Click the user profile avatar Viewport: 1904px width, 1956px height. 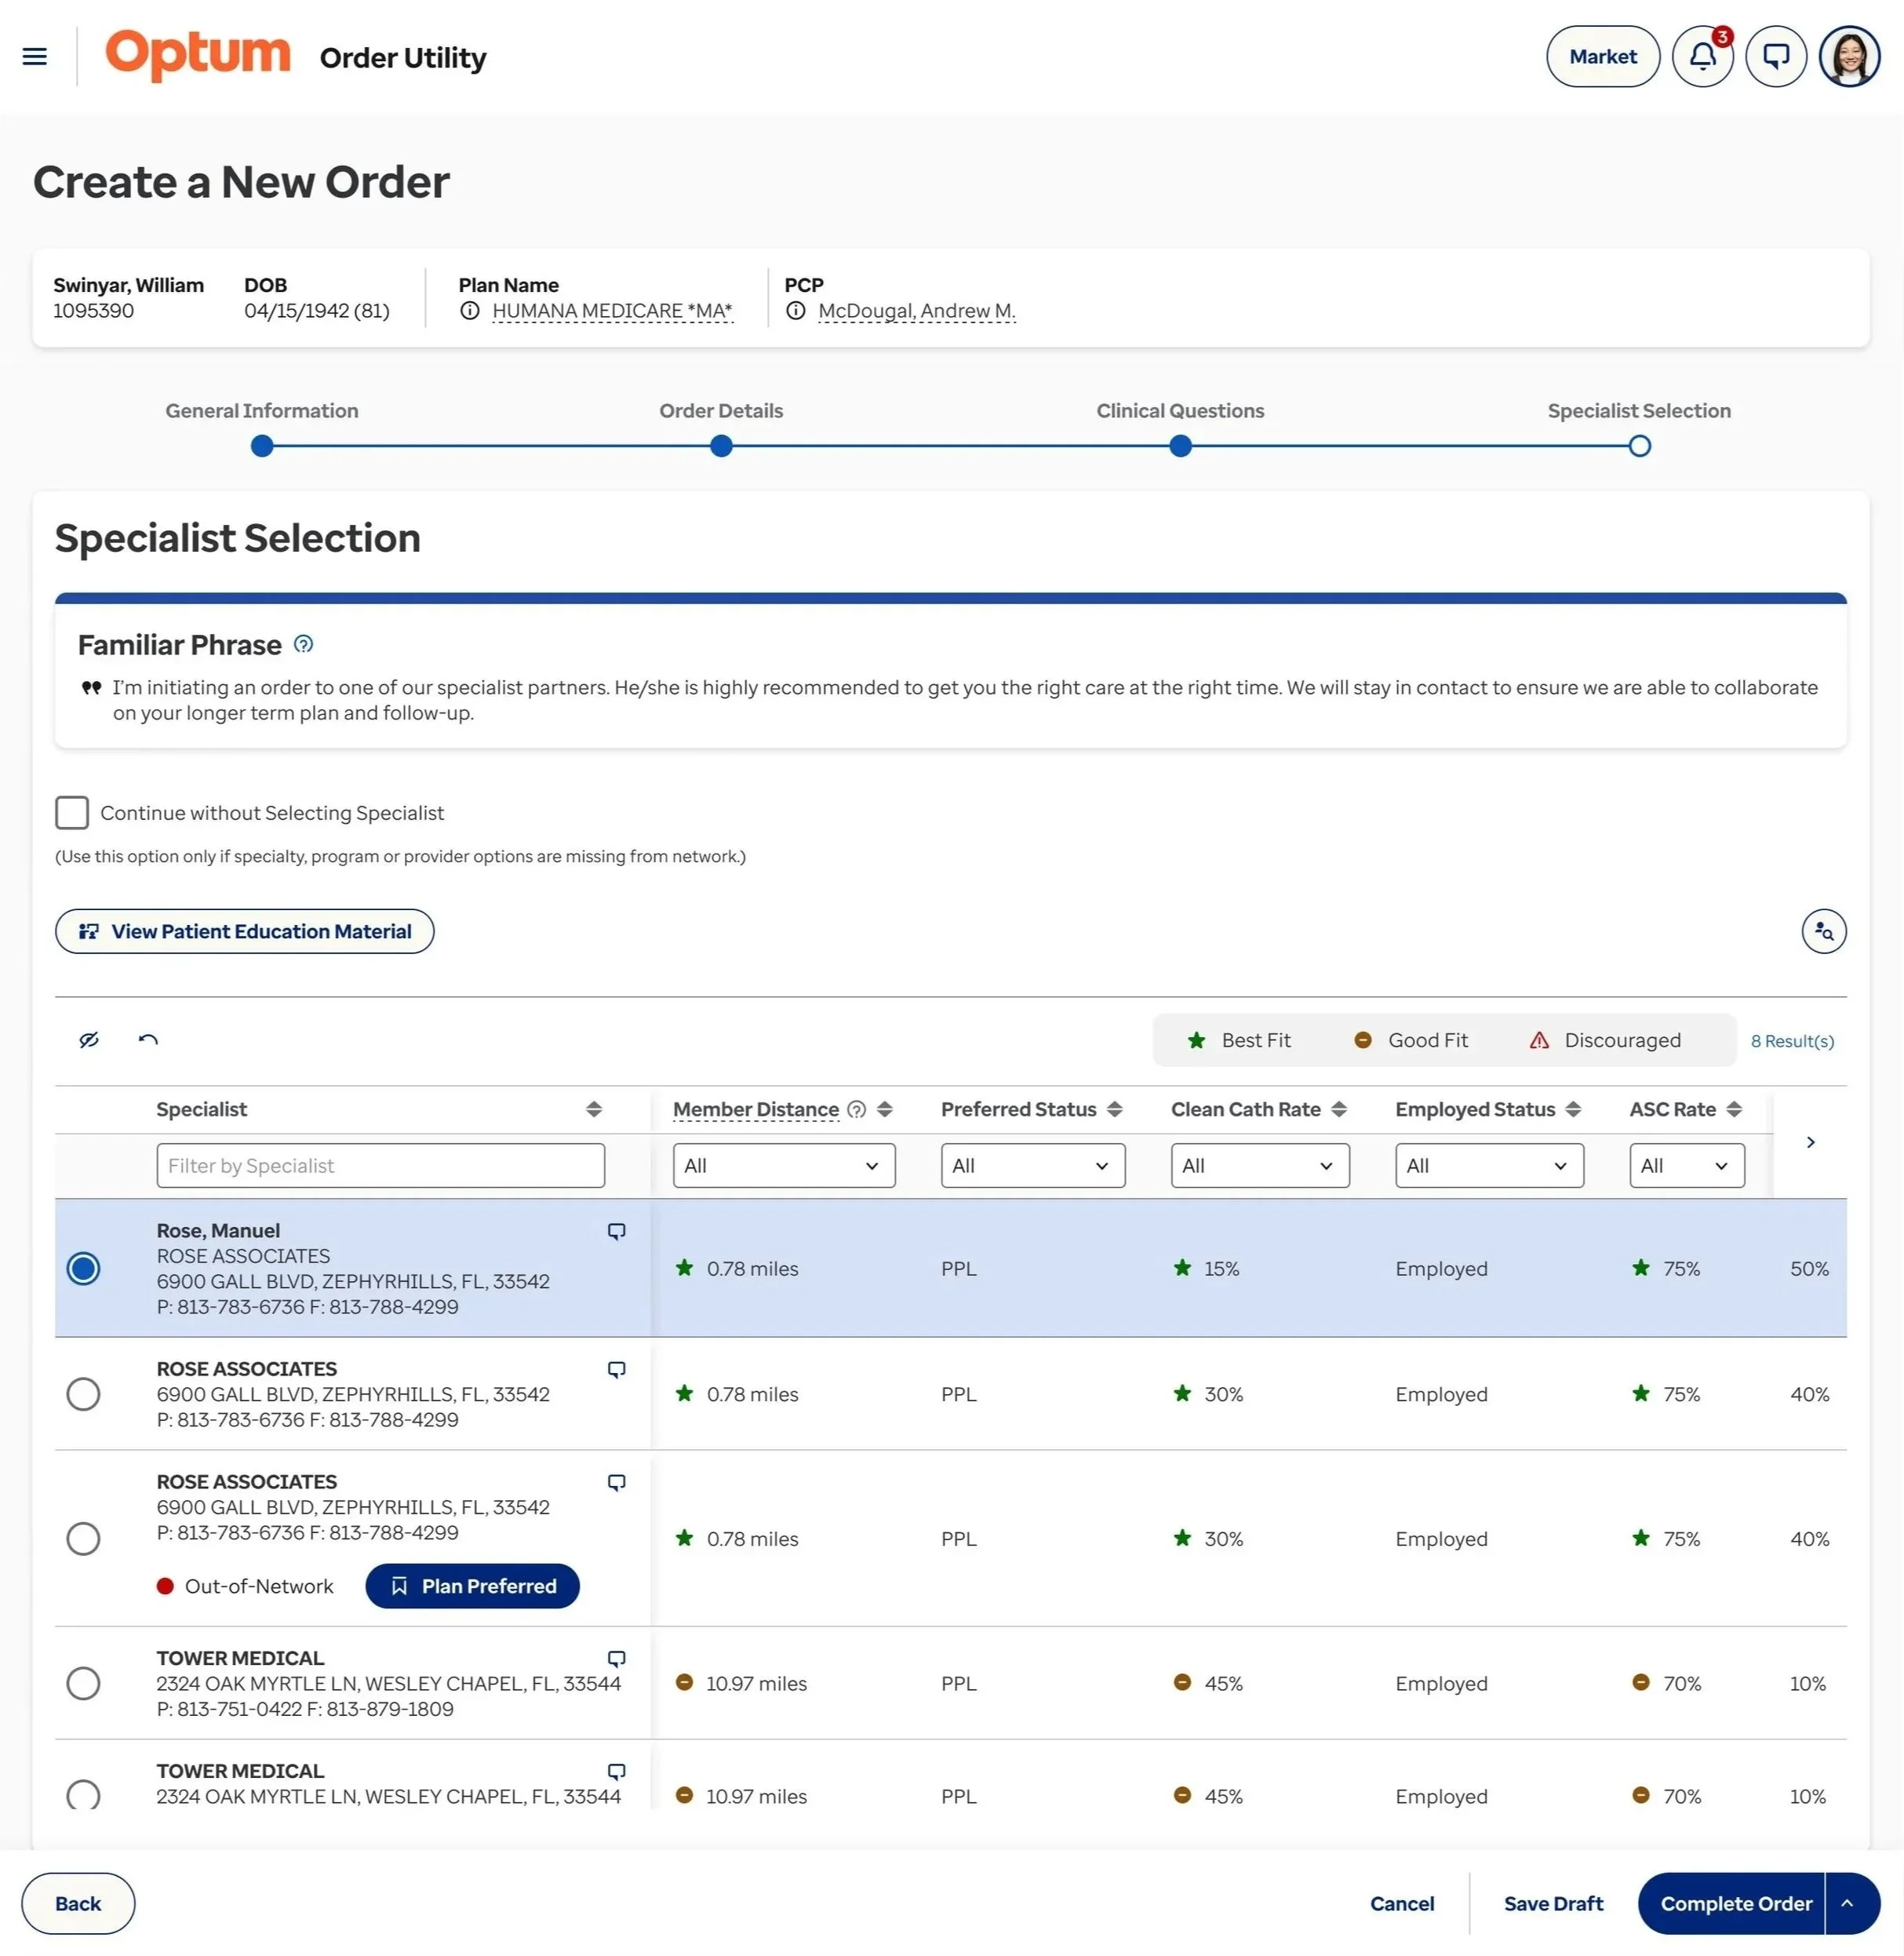click(x=1848, y=57)
